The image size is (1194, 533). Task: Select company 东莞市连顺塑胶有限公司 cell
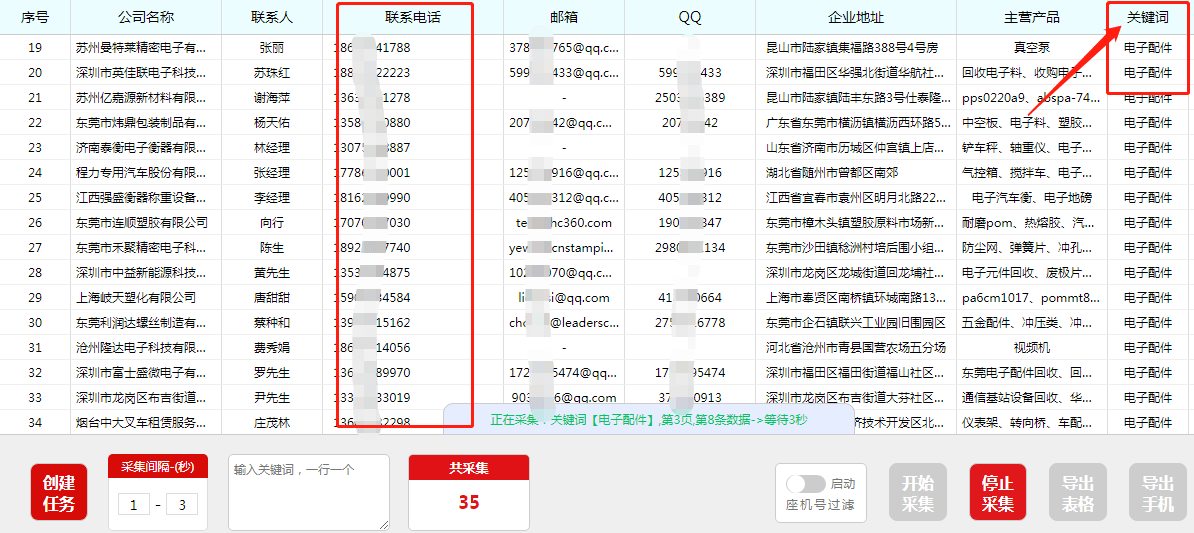(x=142, y=223)
